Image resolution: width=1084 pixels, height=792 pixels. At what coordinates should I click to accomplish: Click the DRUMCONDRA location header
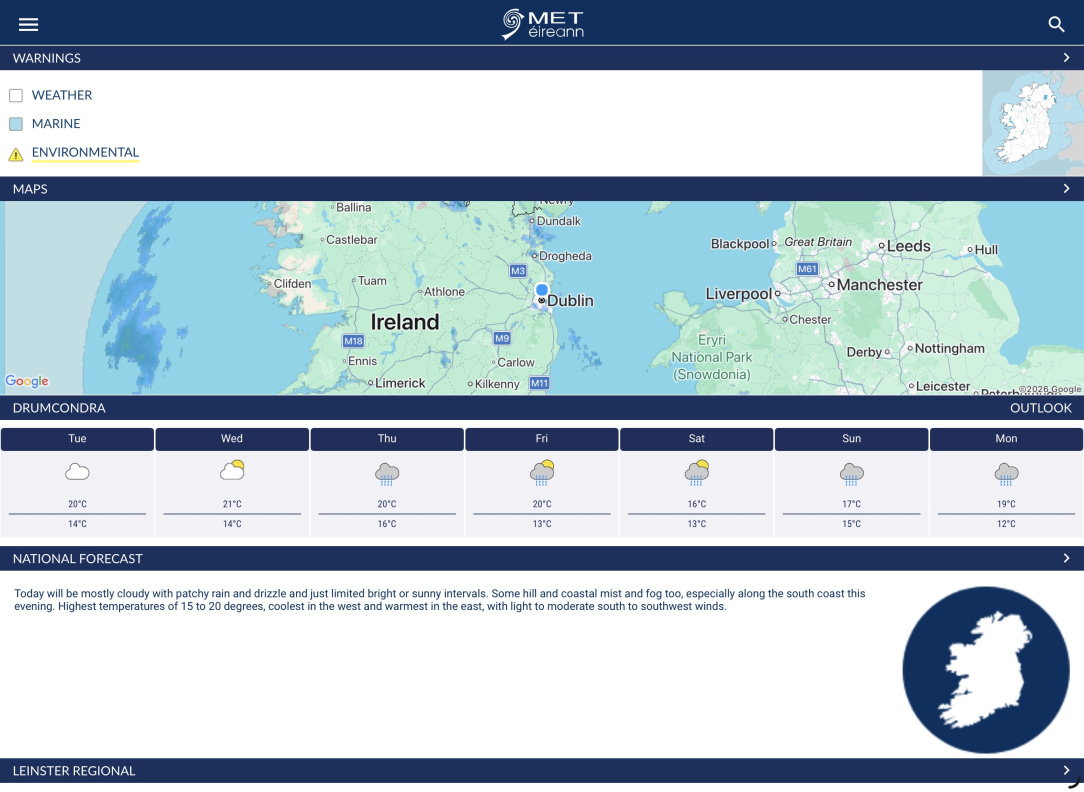(59, 408)
